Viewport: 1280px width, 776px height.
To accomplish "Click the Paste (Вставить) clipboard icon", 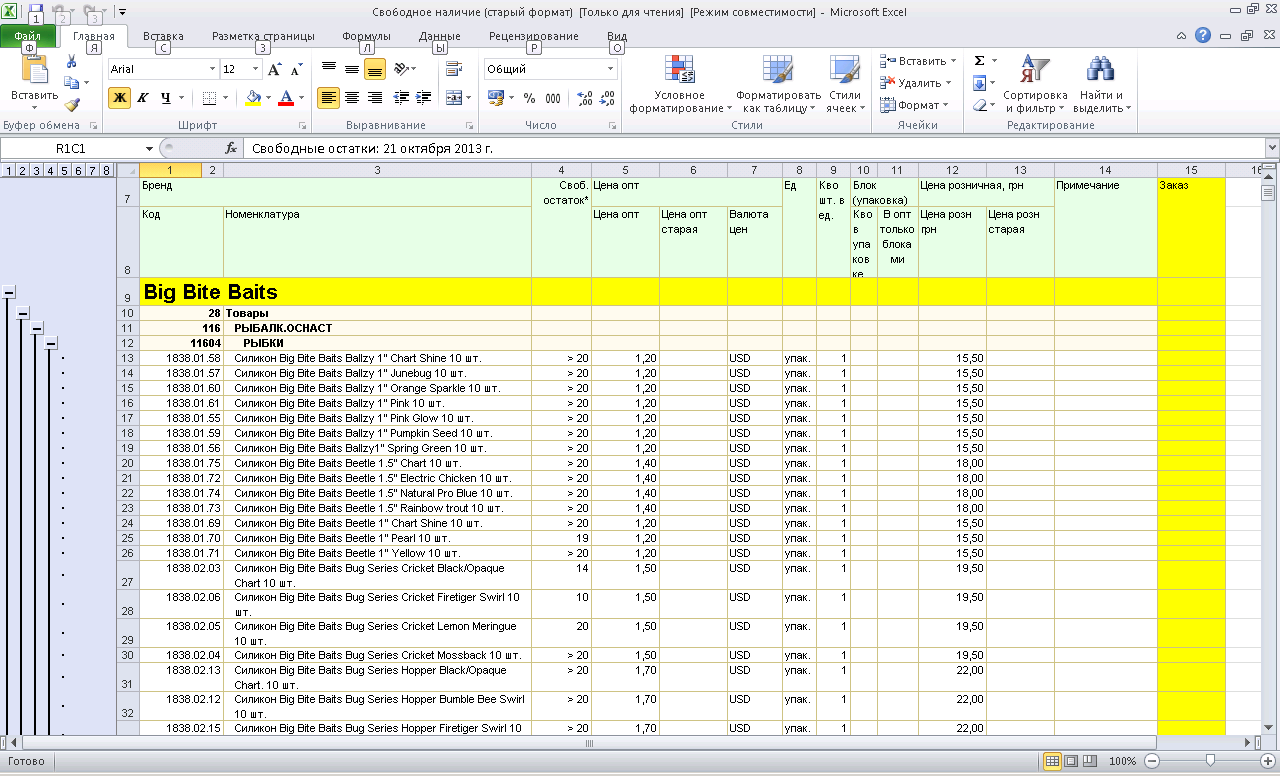I will tap(35, 70).
